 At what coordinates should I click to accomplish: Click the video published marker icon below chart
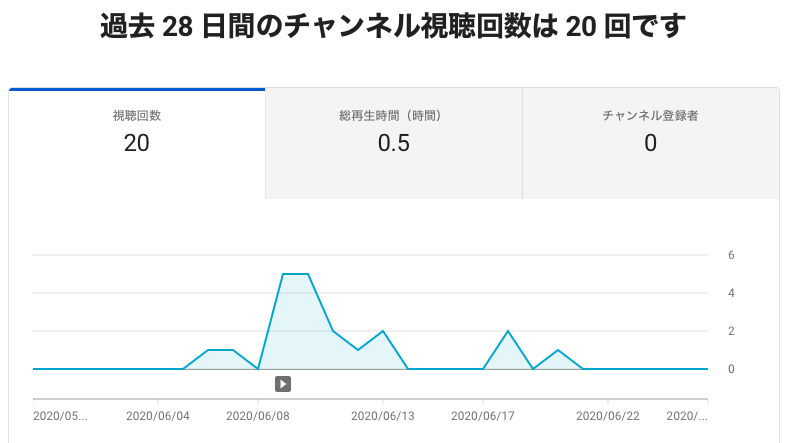pyautogui.click(x=283, y=383)
